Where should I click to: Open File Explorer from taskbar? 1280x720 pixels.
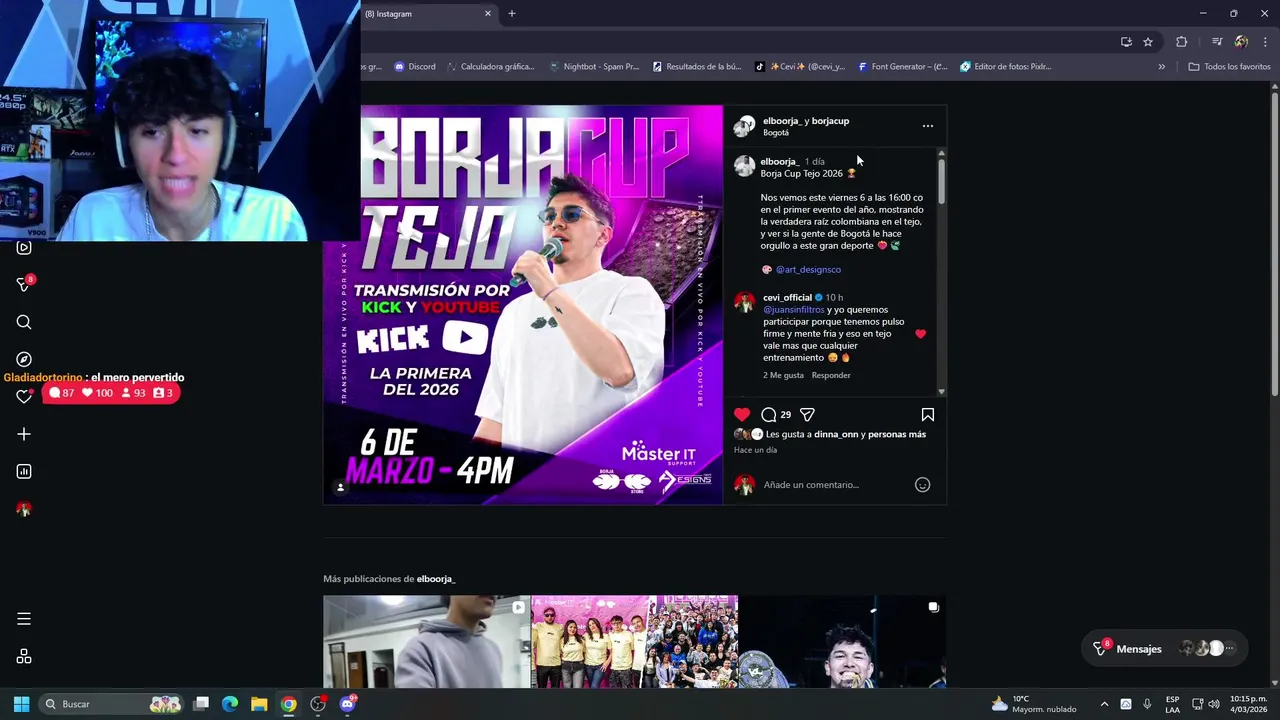259,704
